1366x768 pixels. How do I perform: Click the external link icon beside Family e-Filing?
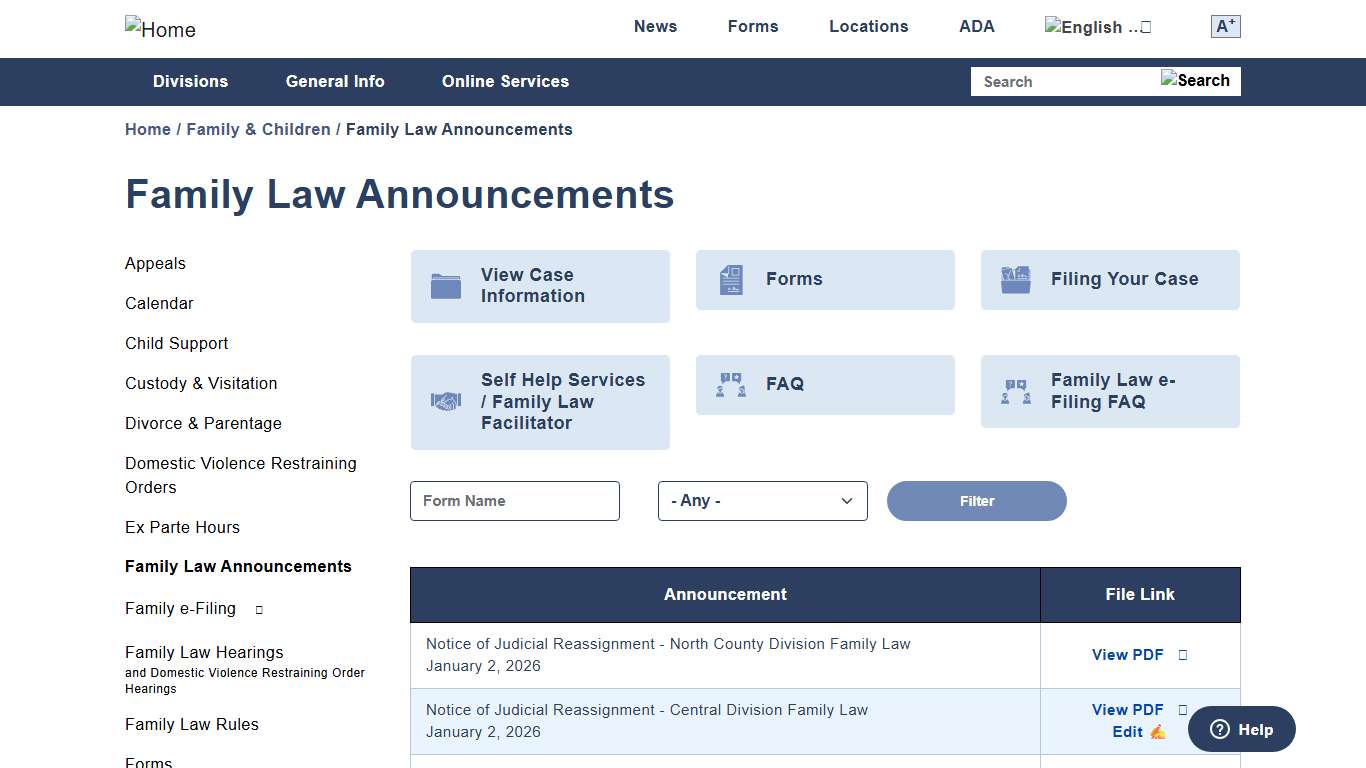click(258, 608)
